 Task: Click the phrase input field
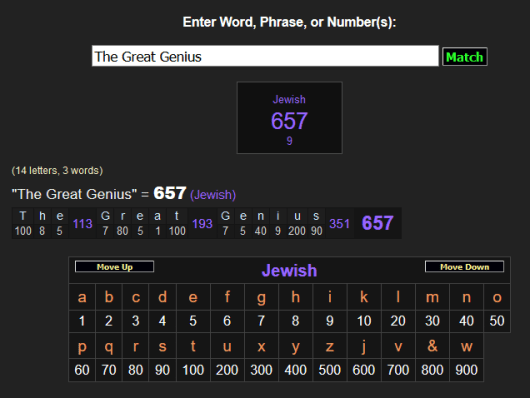click(265, 56)
